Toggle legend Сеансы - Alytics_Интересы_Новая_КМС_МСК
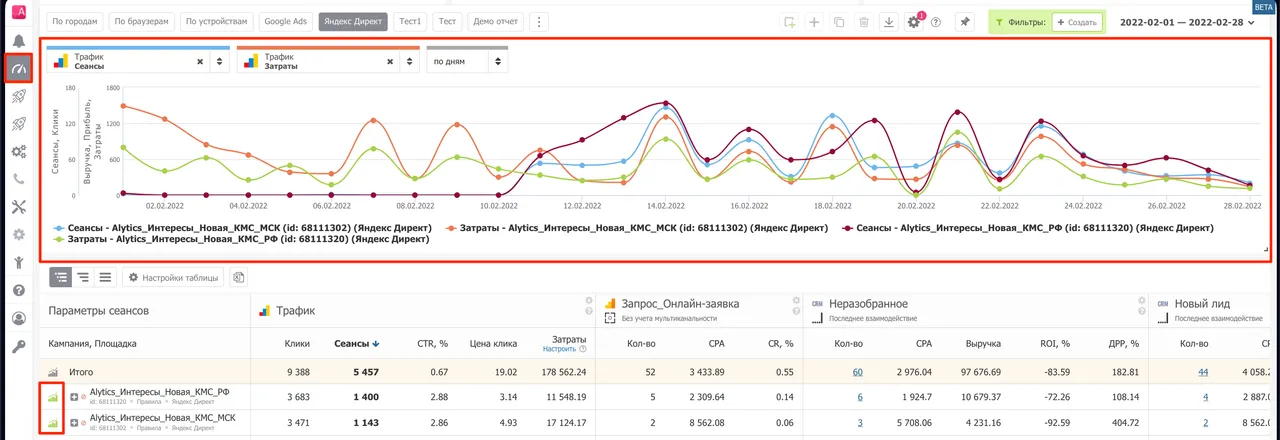The image size is (1280, 440). click(243, 228)
